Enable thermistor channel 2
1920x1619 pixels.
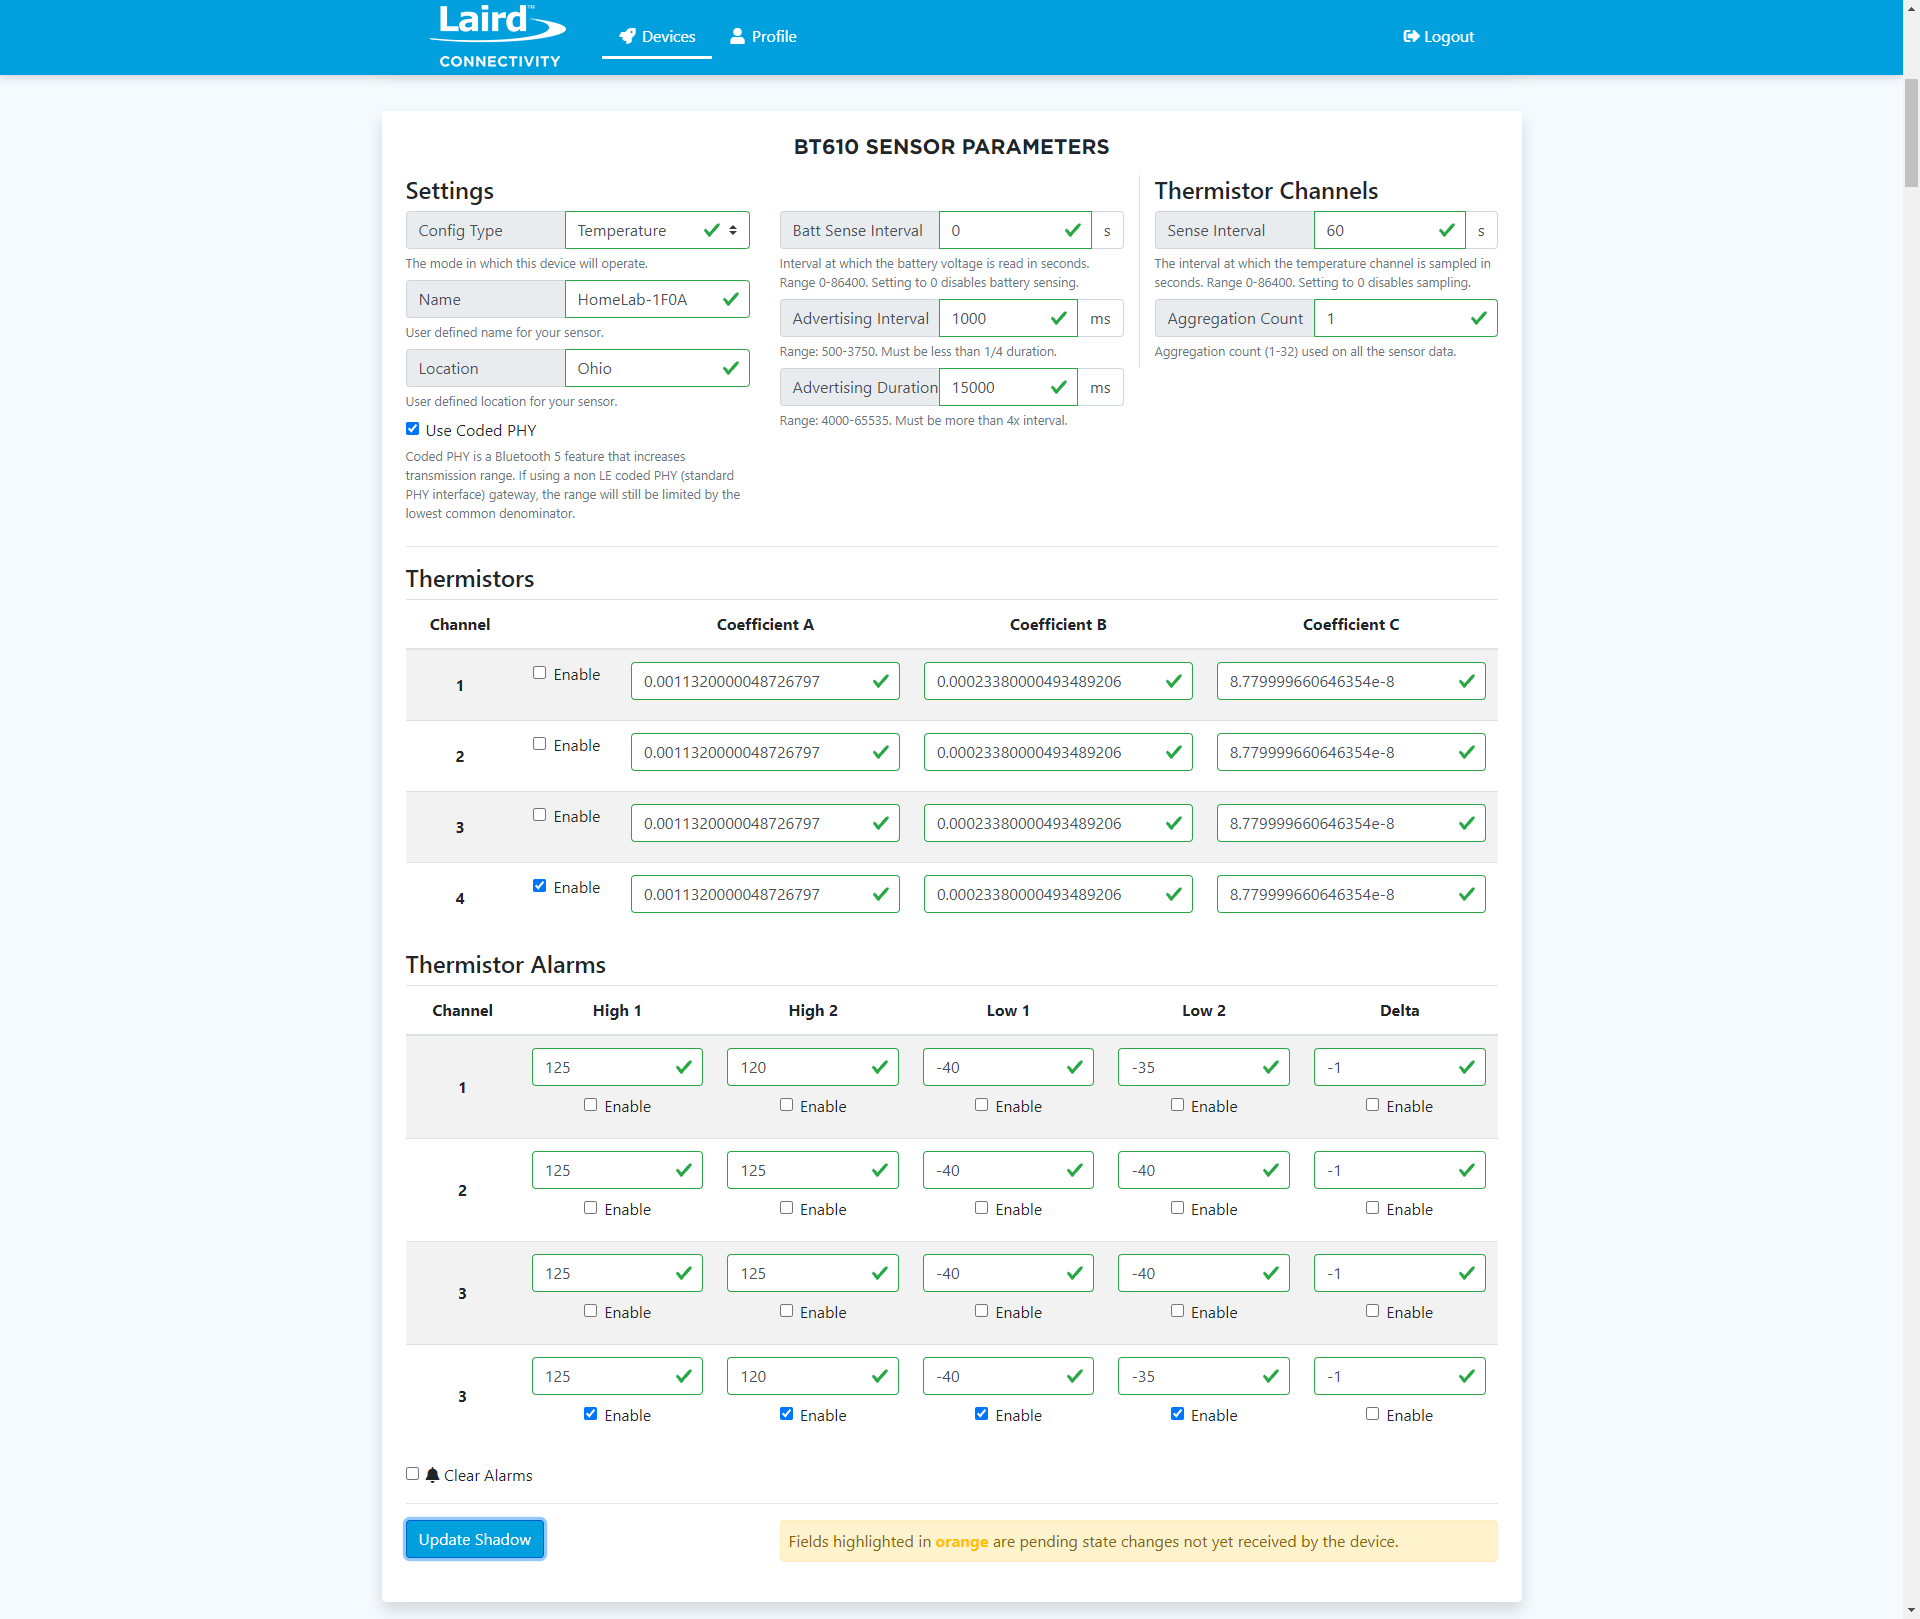coord(539,744)
